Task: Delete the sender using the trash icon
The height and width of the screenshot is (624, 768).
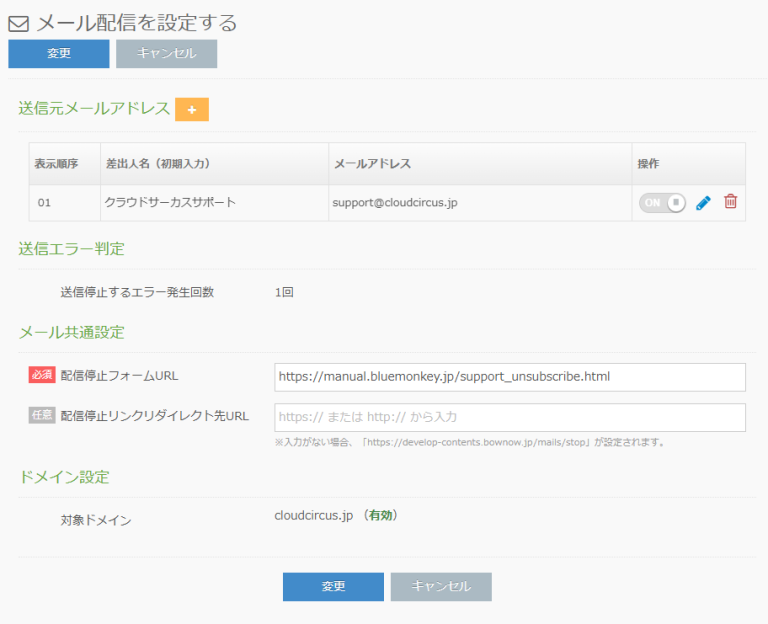Action: tap(730, 202)
